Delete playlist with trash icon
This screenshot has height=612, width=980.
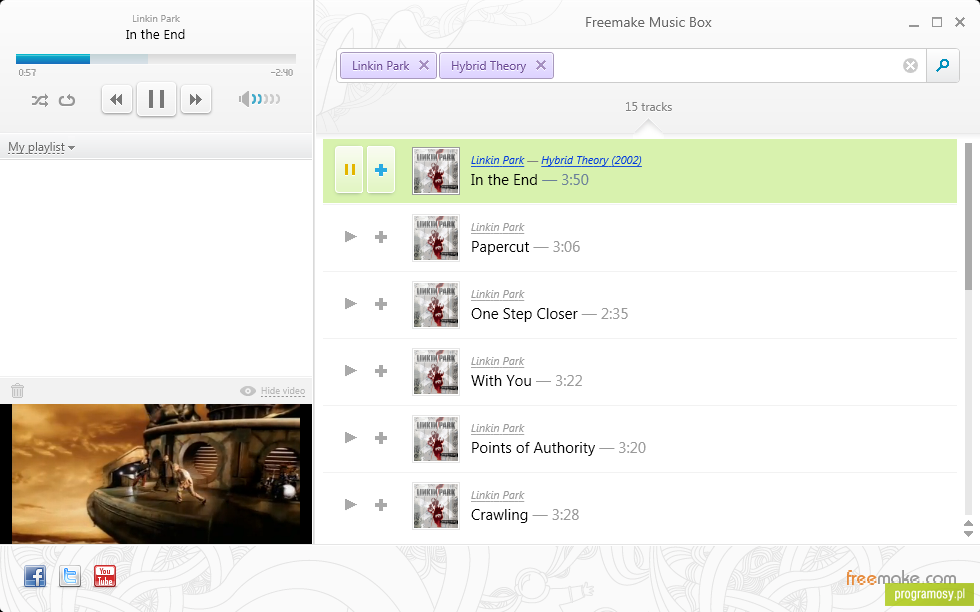18,391
